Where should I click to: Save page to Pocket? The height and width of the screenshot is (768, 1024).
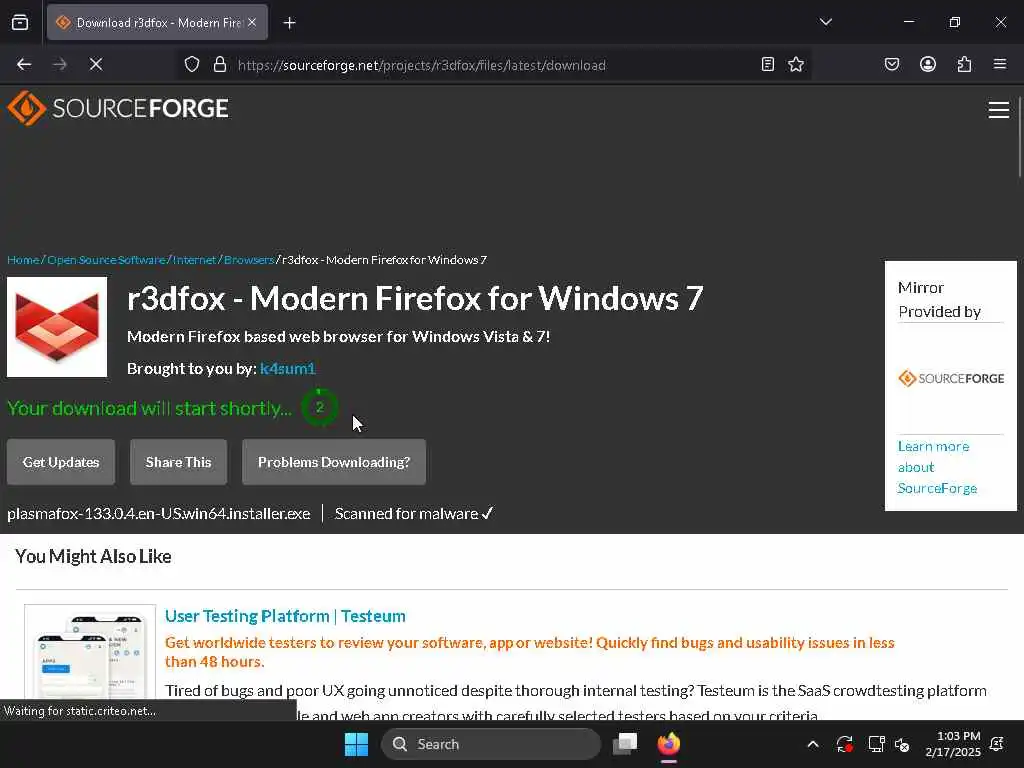[x=892, y=65]
